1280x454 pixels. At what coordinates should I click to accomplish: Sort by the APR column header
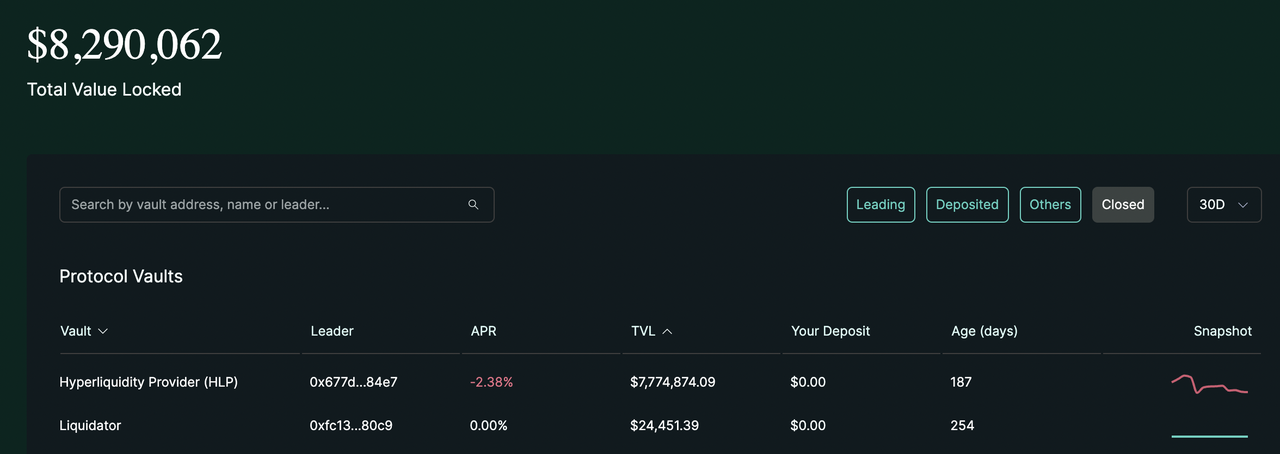point(484,331)
